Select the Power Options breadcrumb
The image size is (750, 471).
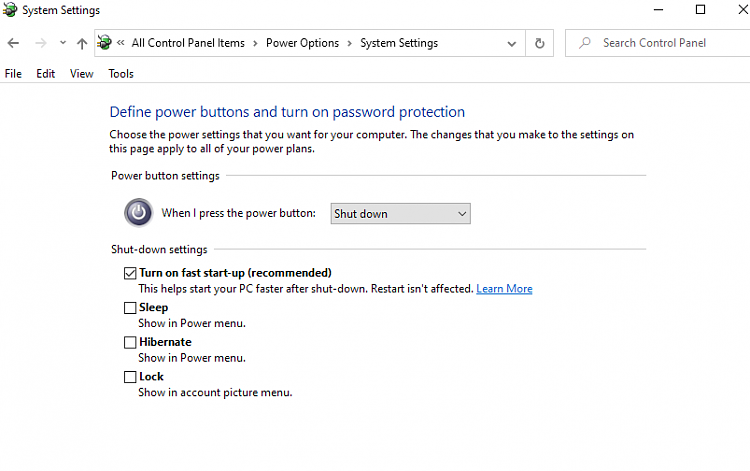click(x=302, y=43)
